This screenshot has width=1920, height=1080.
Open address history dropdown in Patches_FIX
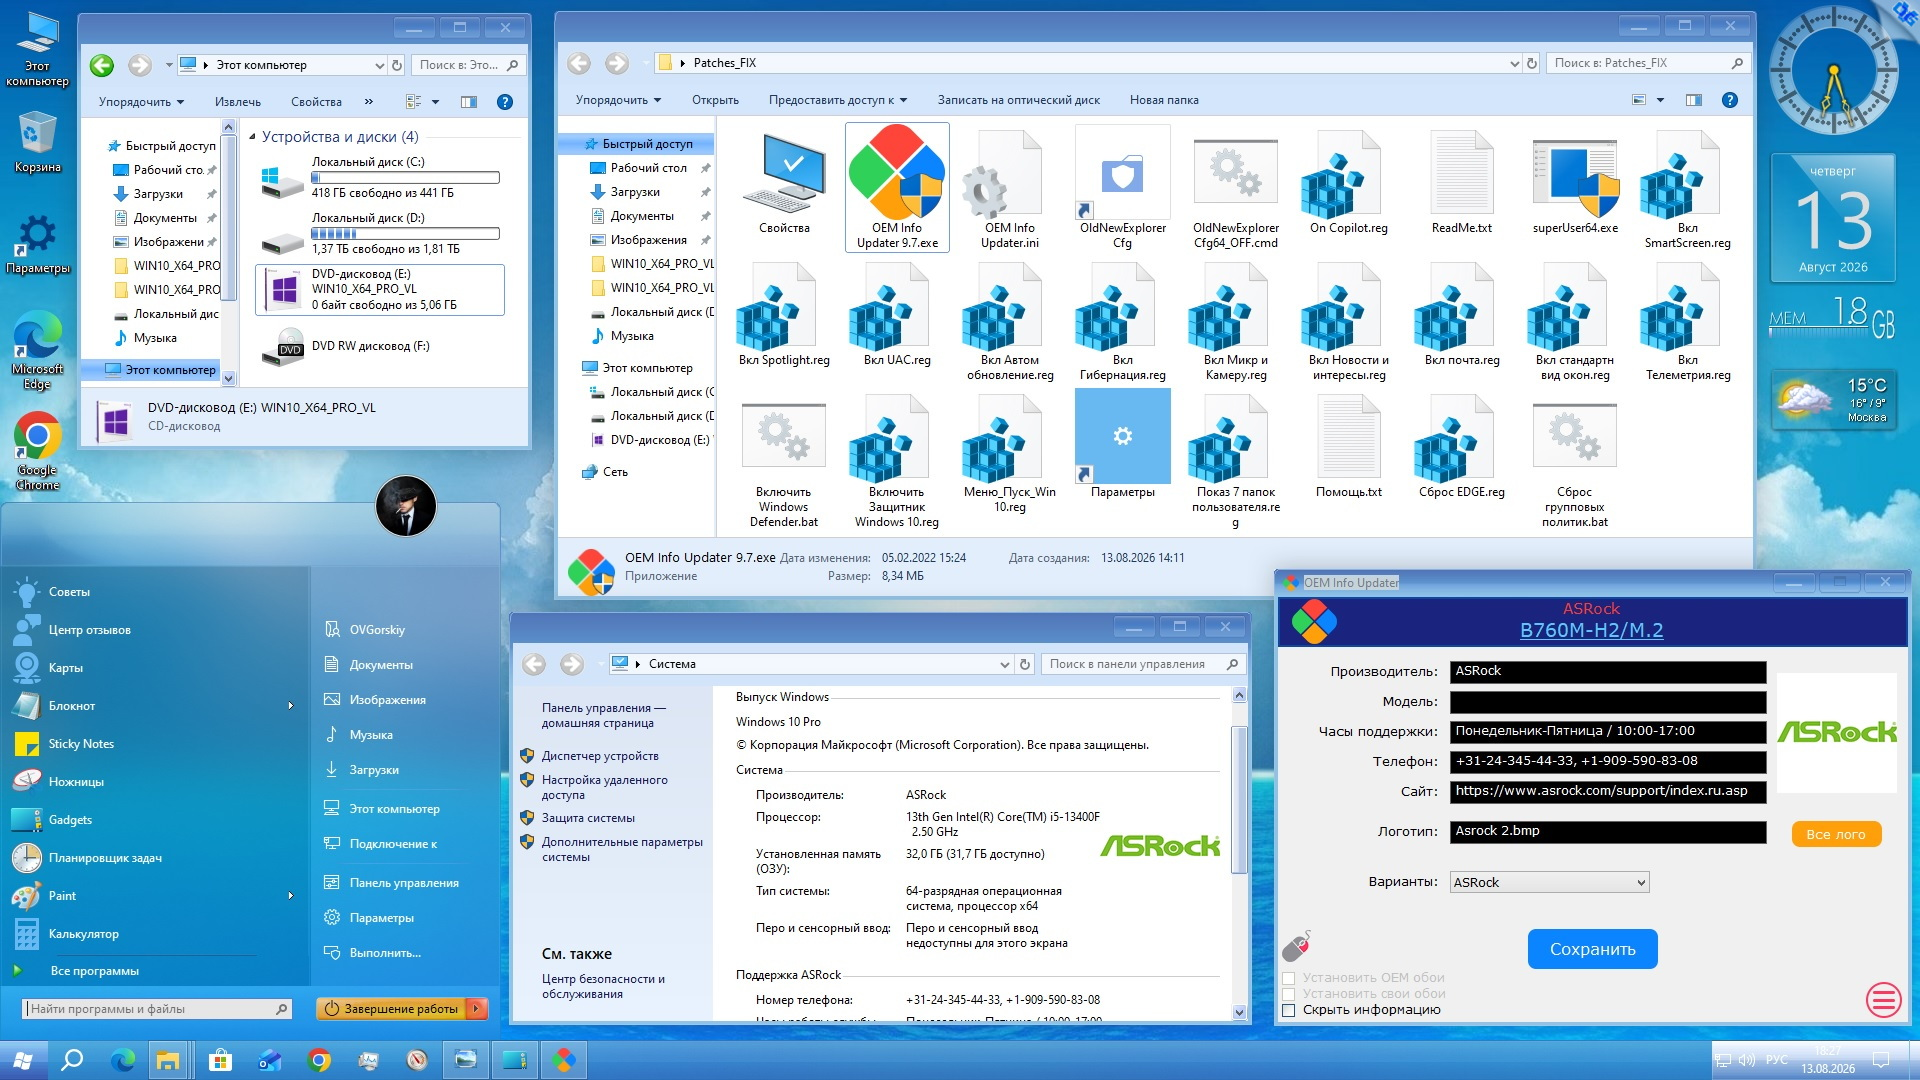tap(1514, 63)
